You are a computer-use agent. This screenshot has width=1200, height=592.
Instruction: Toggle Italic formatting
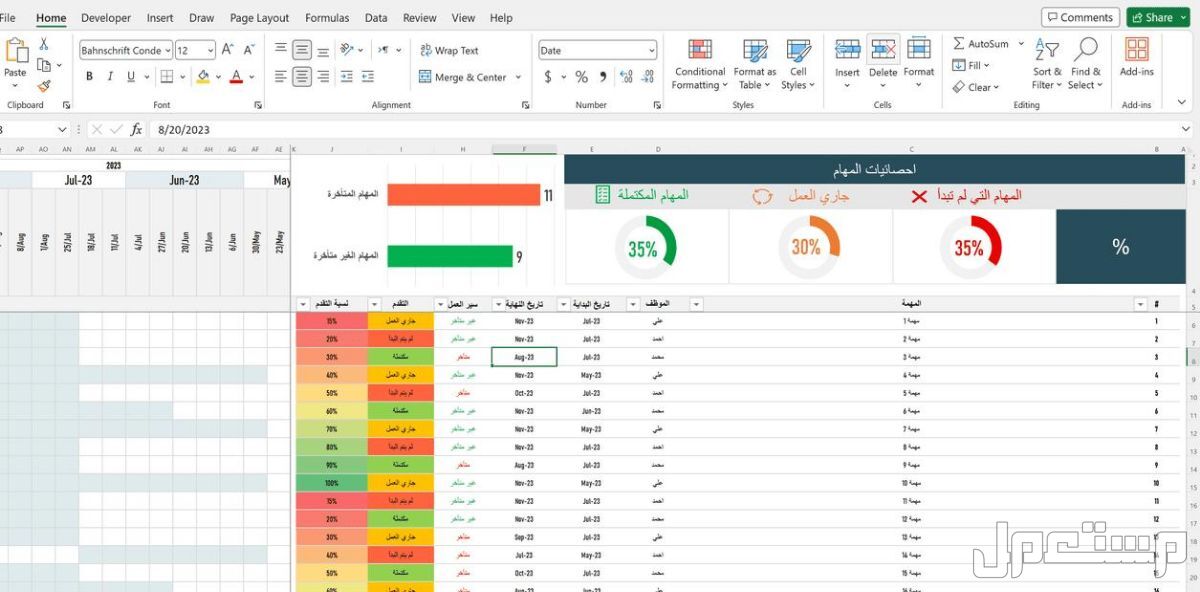click(x=110, y=77)
